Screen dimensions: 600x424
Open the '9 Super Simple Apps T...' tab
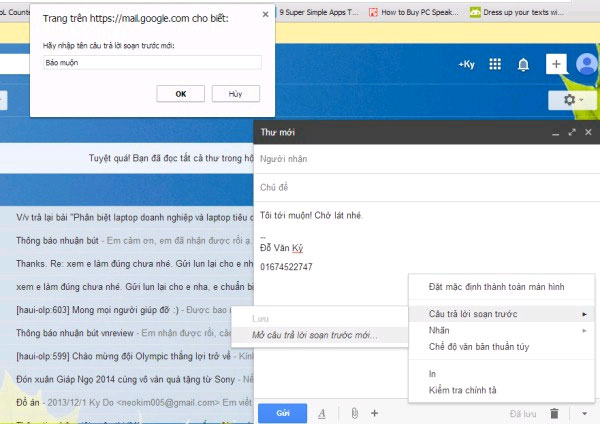pos(319,12)
